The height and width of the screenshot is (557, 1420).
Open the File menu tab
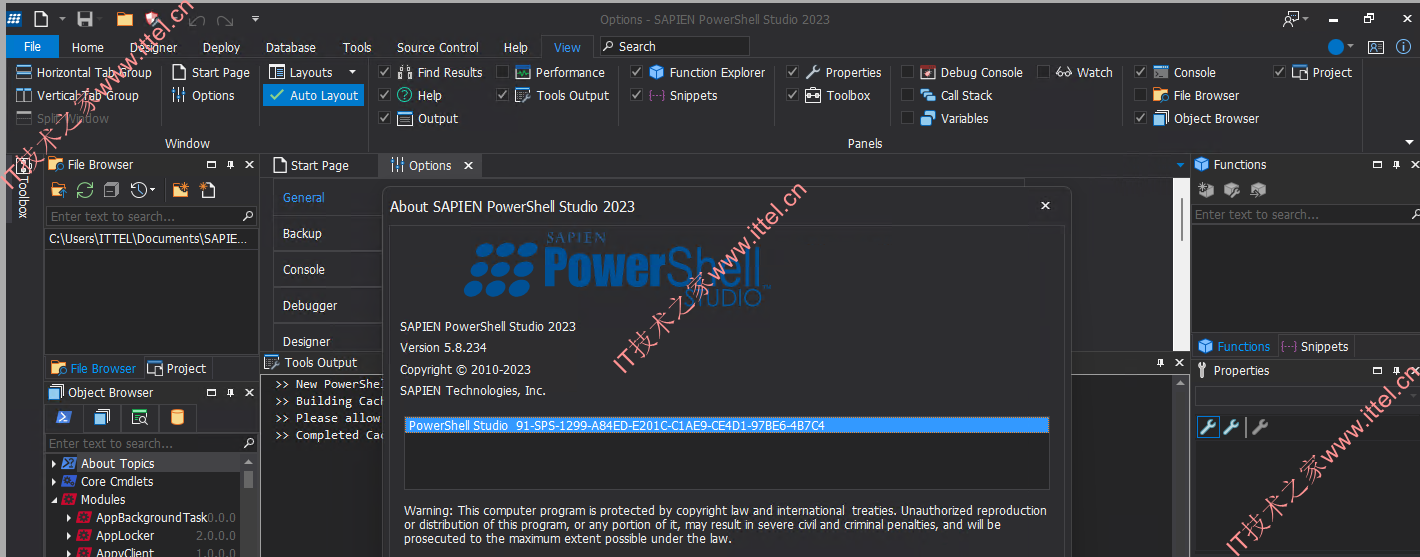coord(32,47)
